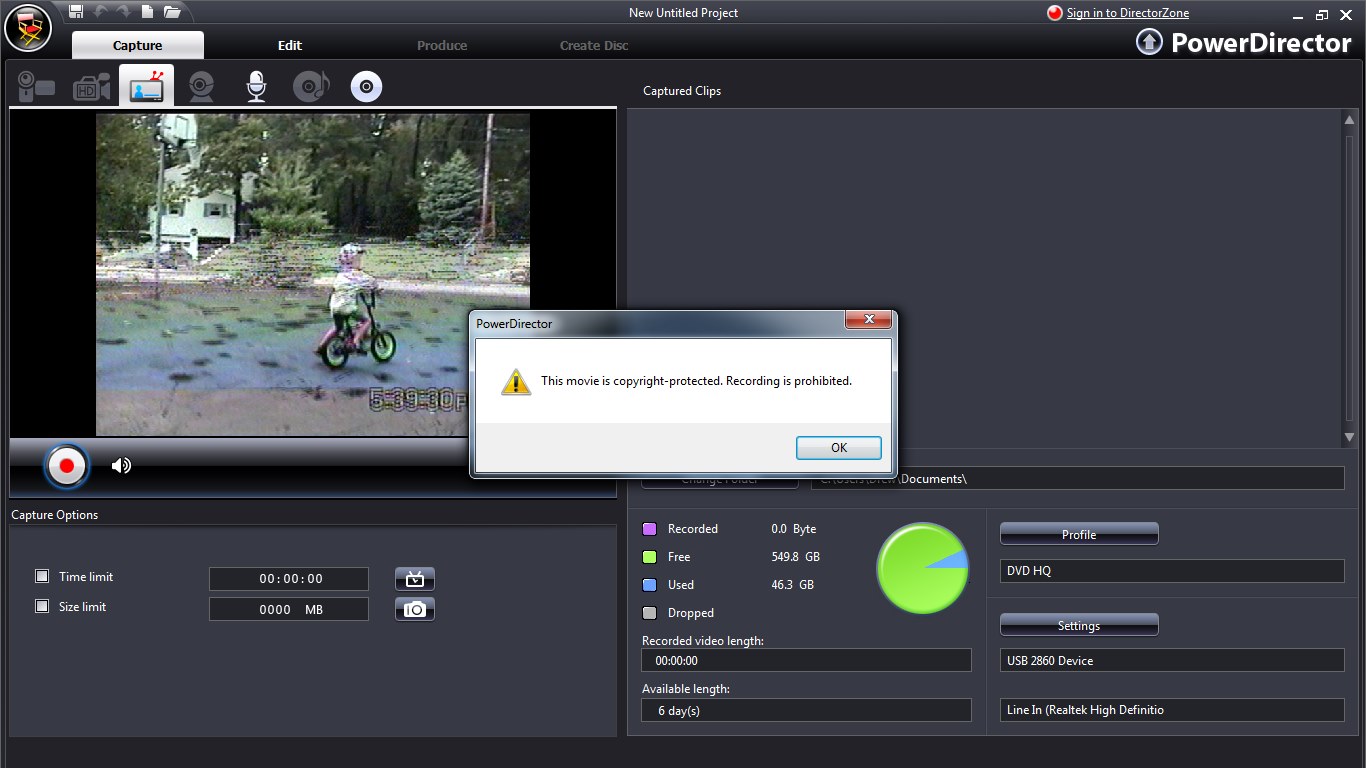This screenshot has height=768, width=1366.
Task: Click the purple Recorded color swatch
Action: [x=649, y=528]
